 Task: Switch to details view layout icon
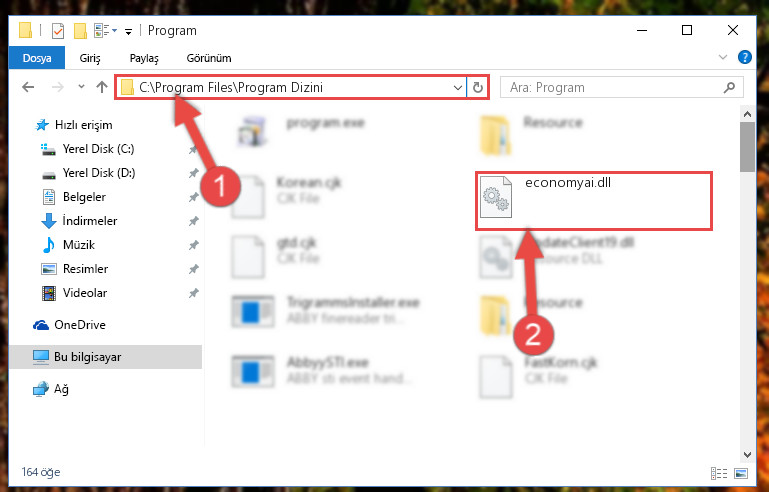coord(719,473)
